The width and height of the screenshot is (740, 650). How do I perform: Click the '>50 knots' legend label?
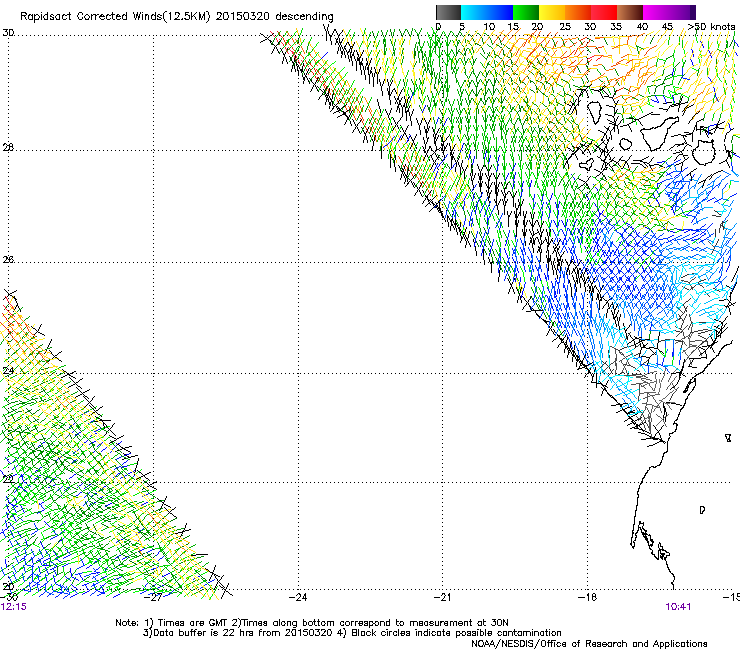click(711, 27)
